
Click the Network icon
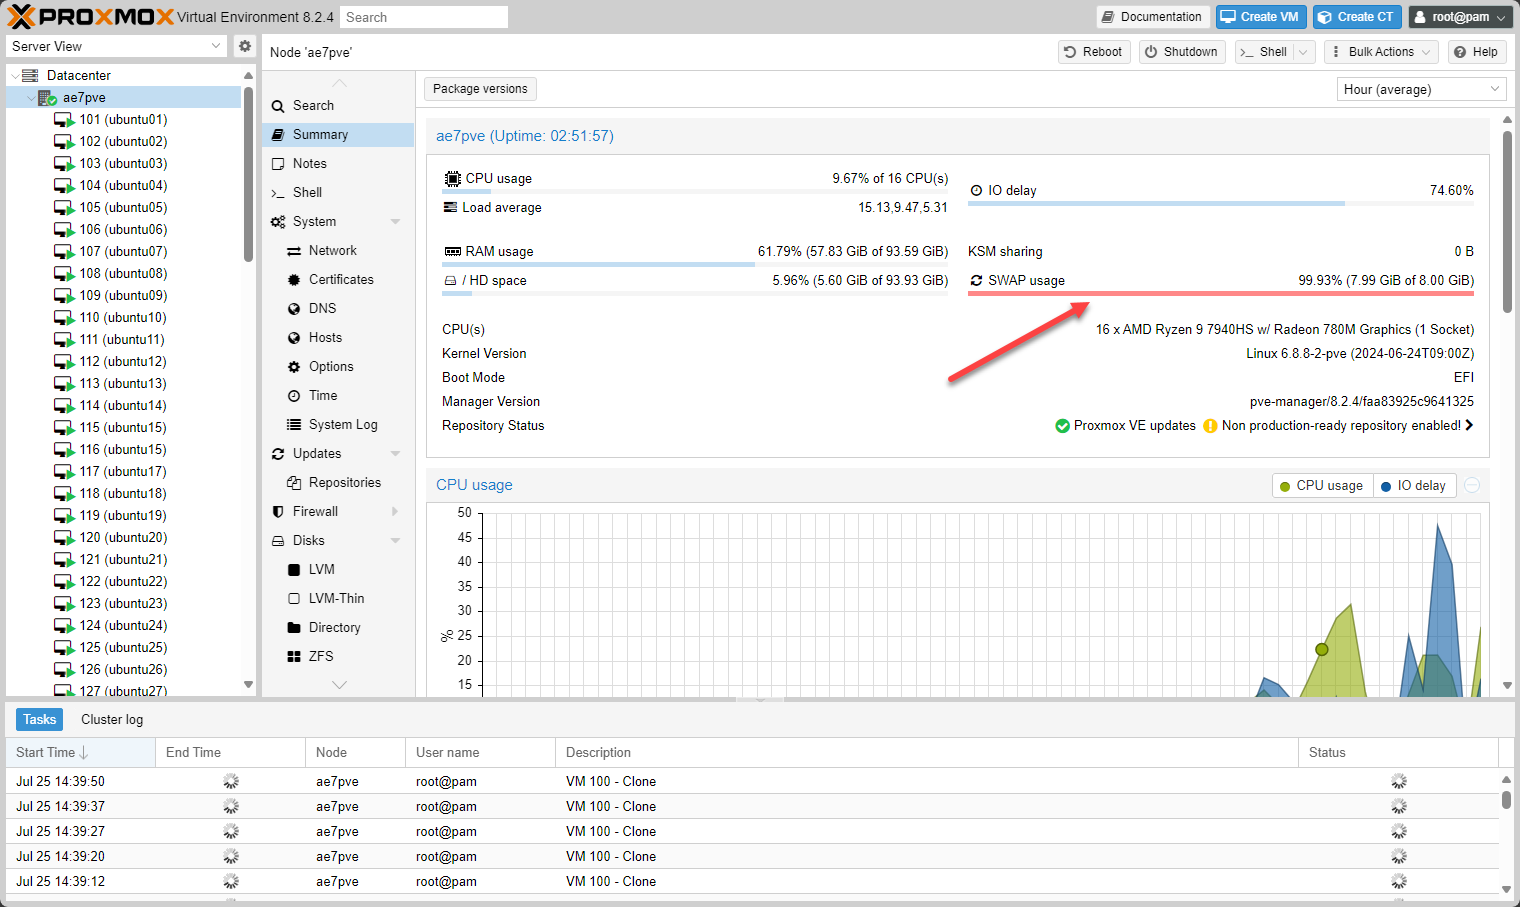click(294, 251)
